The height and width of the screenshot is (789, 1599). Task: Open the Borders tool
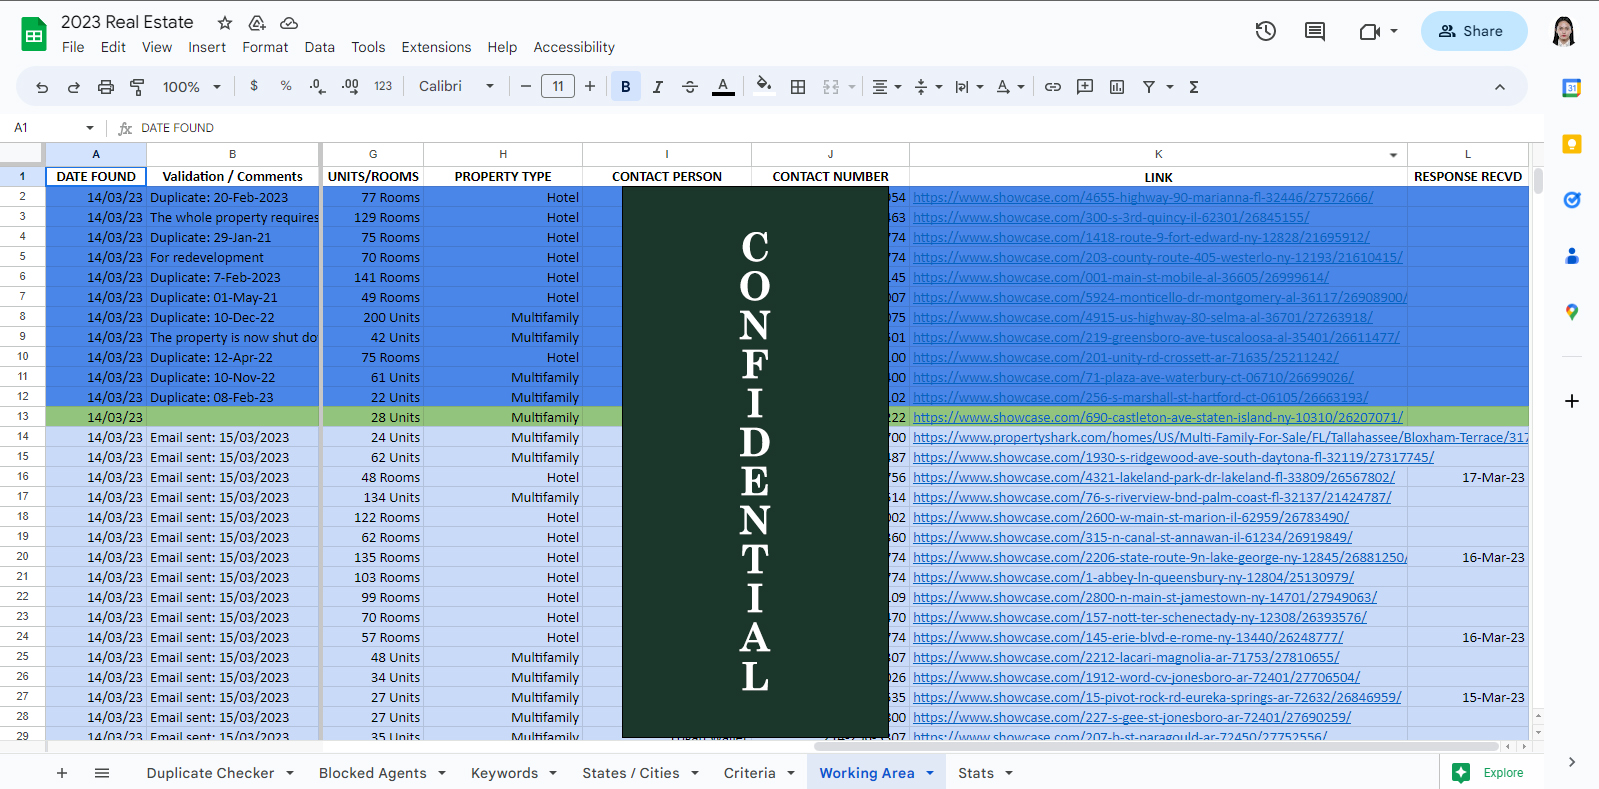(x=798, y=87)
